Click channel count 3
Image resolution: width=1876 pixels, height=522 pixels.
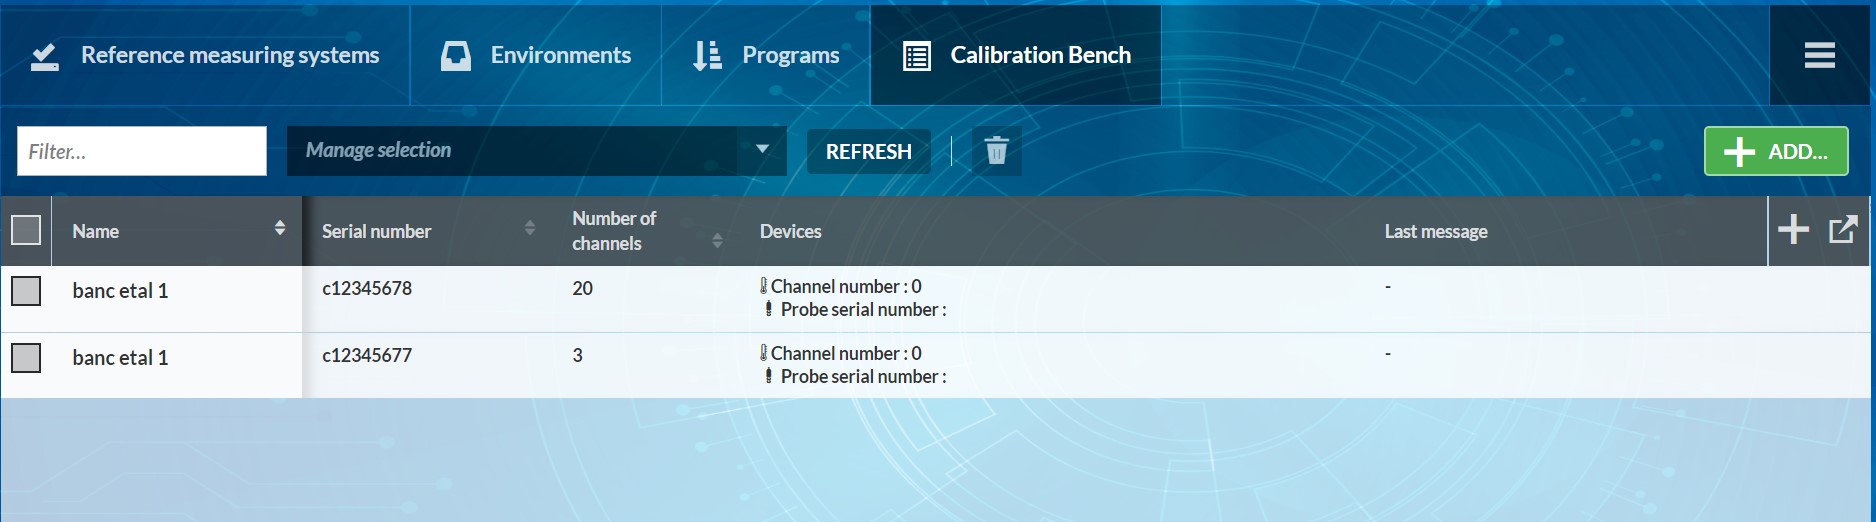click(x=577, y=355)
